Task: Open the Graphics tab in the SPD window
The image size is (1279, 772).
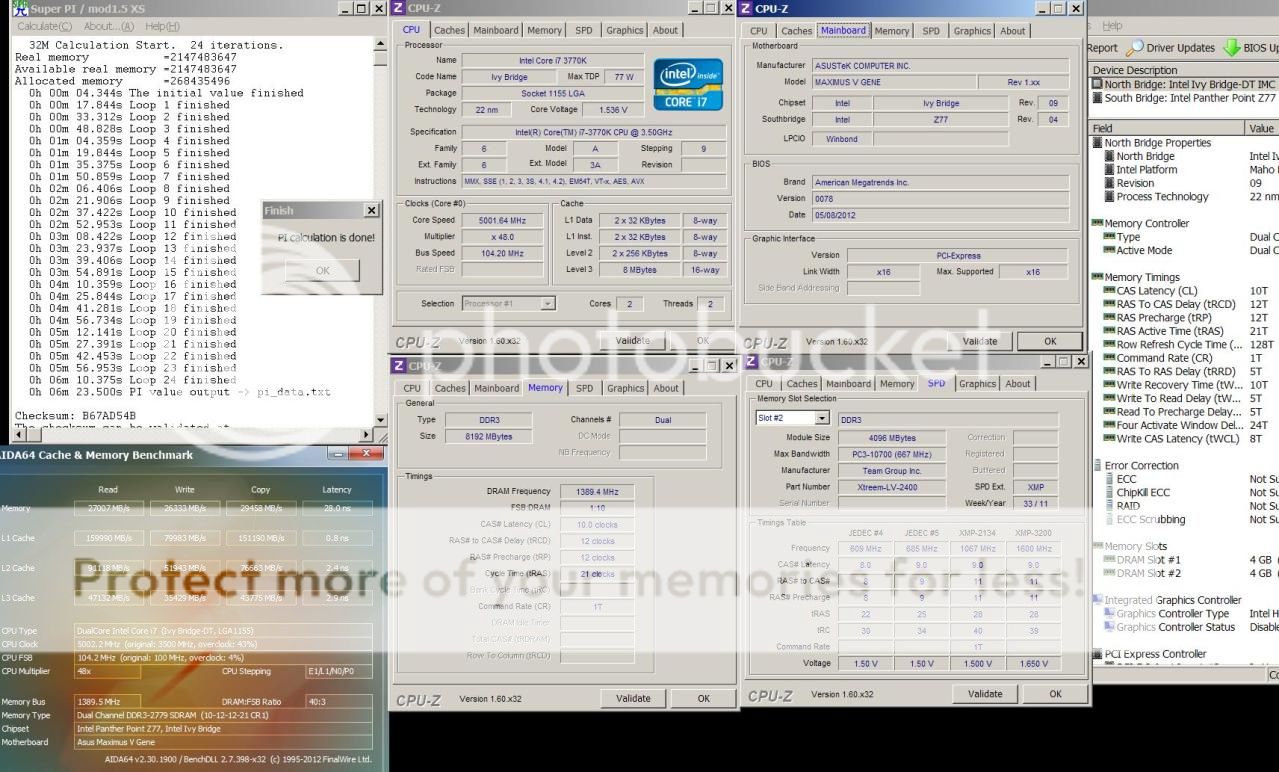Action: coord(977,383)
